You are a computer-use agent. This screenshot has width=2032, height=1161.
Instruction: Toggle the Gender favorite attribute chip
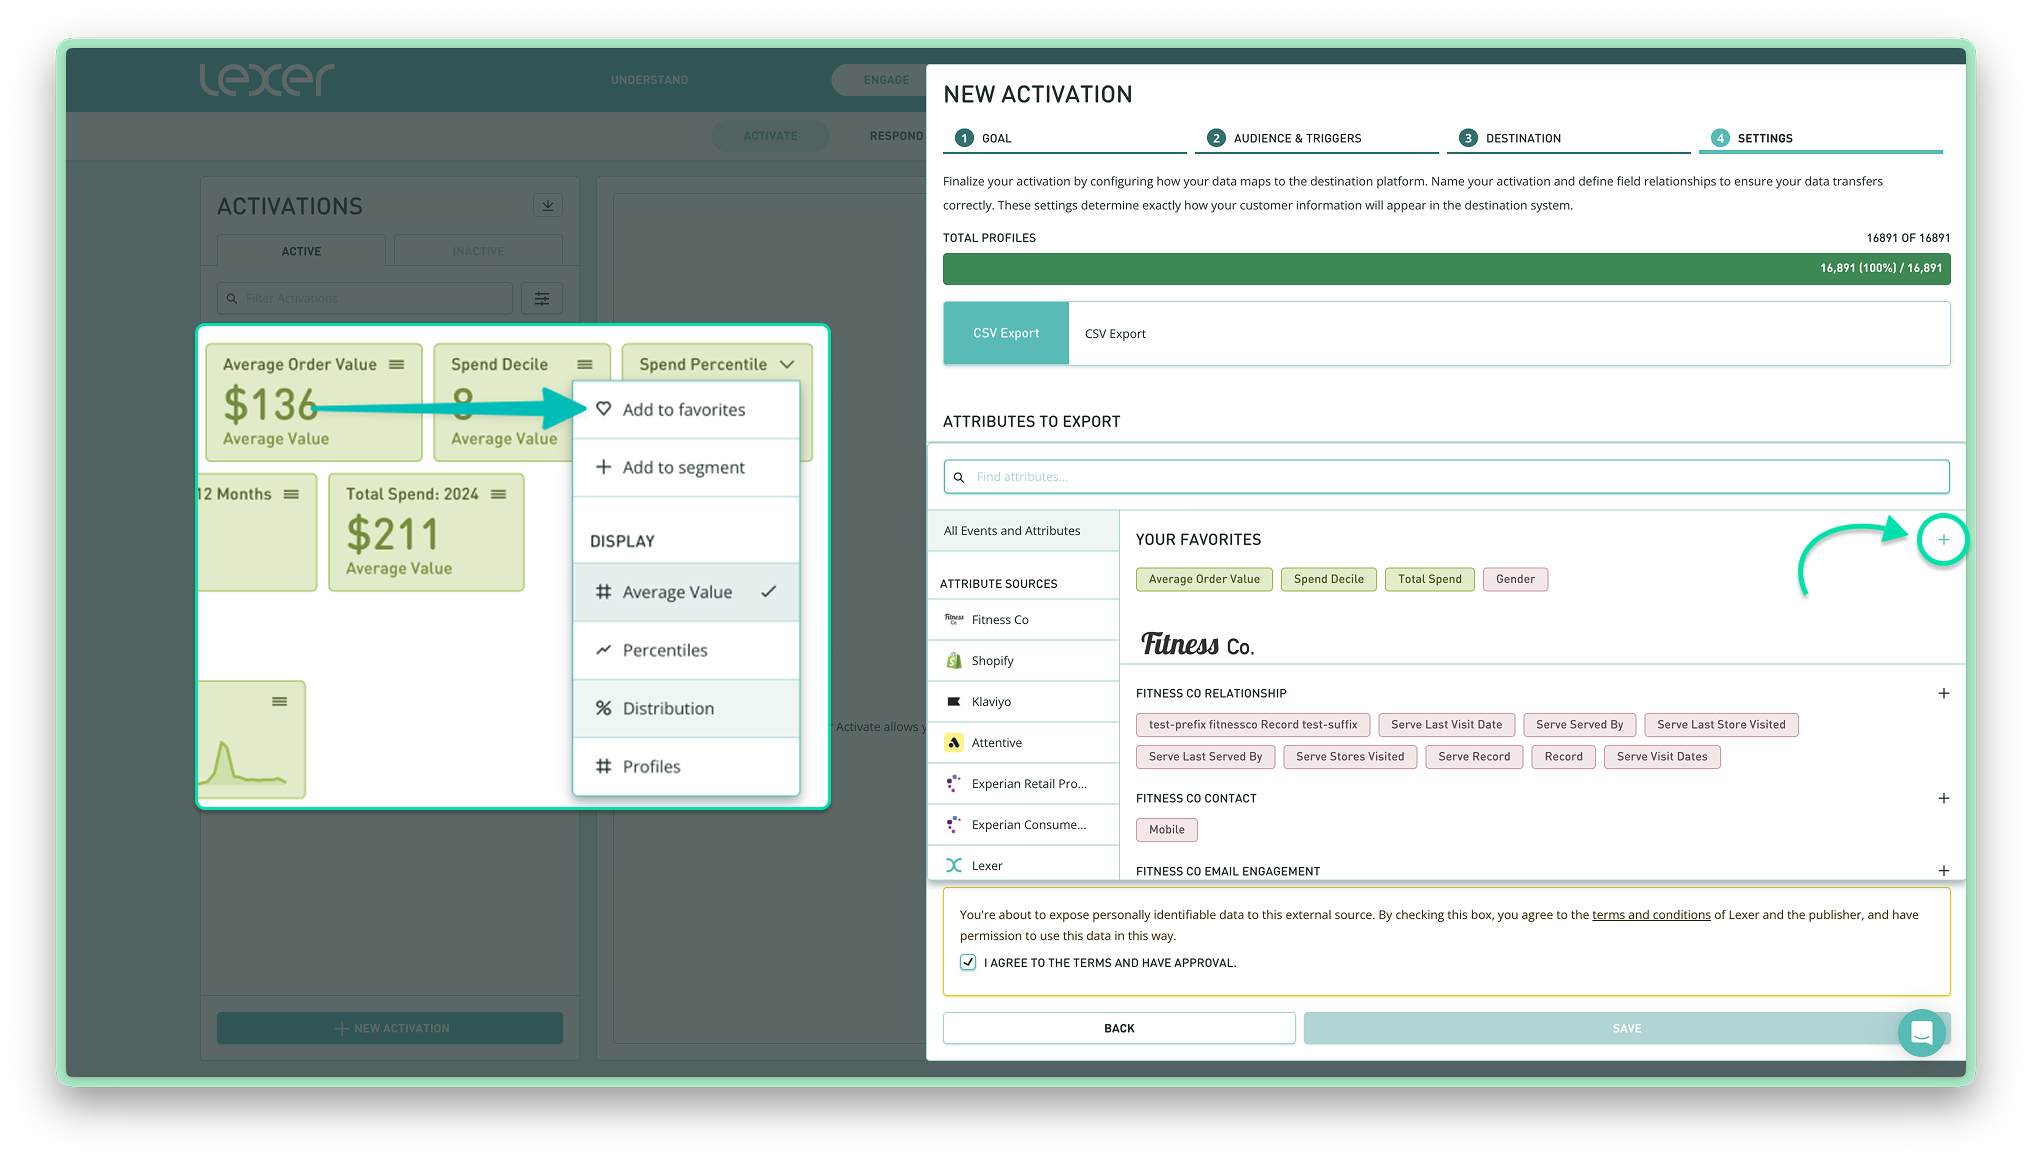pos(1515,579)
